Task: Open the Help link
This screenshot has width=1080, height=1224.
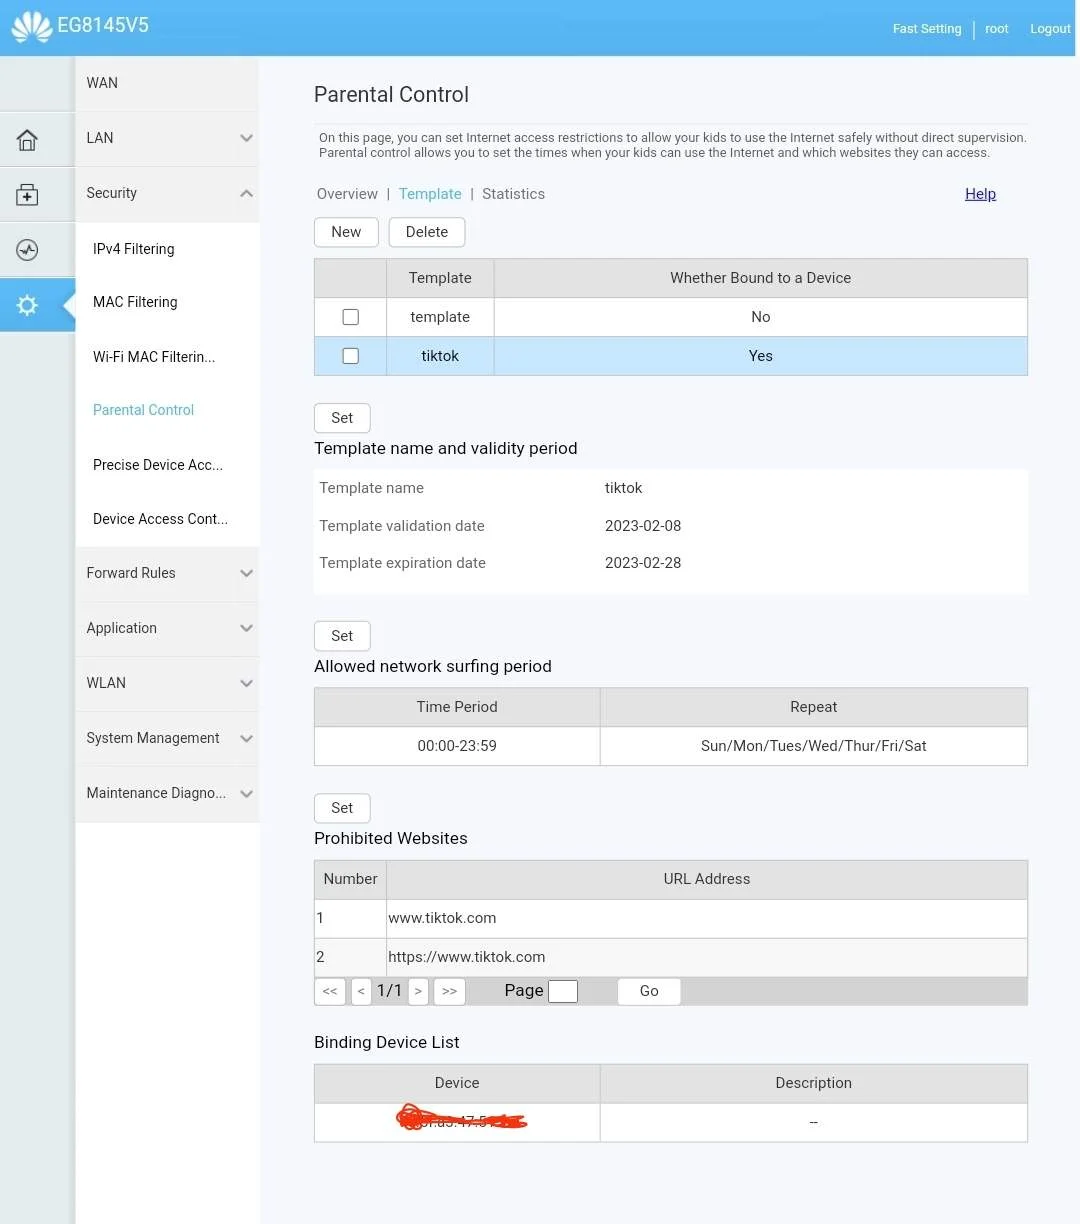Action: point(980,194)
